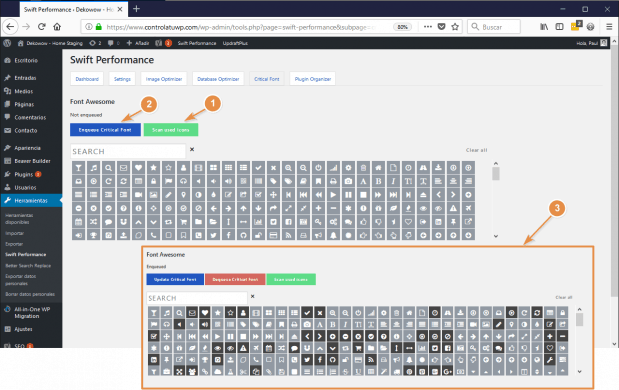Click Scan used icons under Not enqueued
The width and height of the screenshot is (619, 390).
[x=171, y=130]
